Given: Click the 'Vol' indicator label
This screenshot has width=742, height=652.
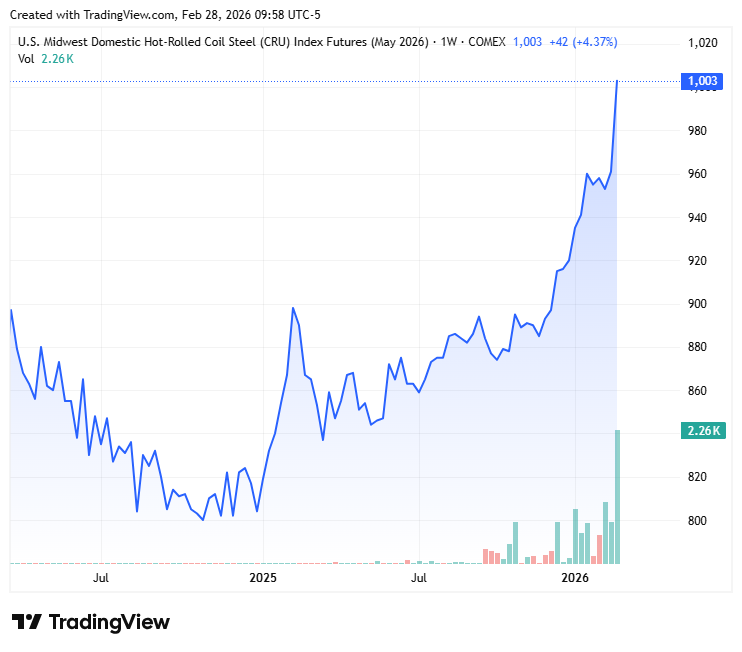Looking at the screenshot, I should click(26, 59).
